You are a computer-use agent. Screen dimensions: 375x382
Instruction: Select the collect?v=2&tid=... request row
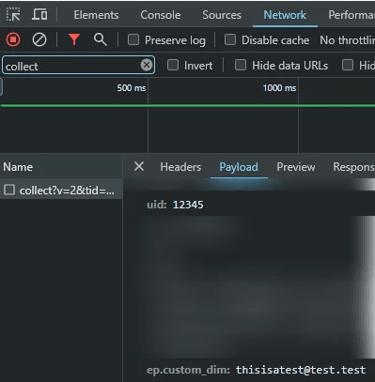[x=61, y=190]
